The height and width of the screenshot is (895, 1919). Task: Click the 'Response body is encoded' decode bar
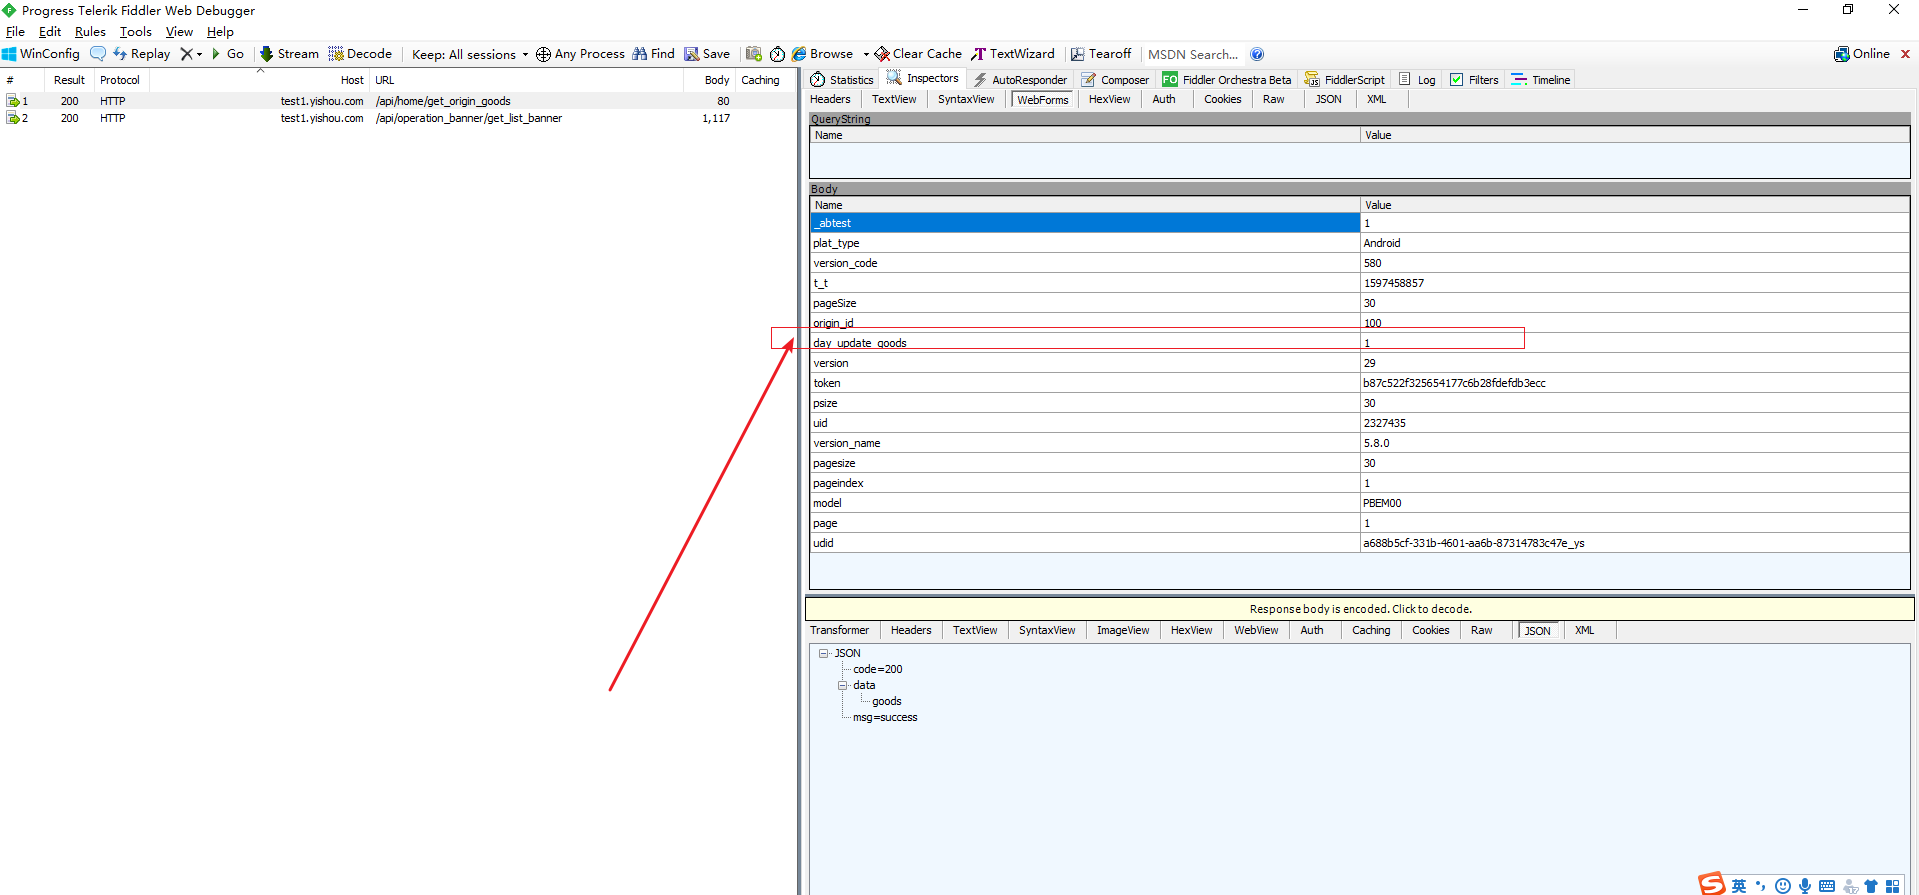point(1360,609)
